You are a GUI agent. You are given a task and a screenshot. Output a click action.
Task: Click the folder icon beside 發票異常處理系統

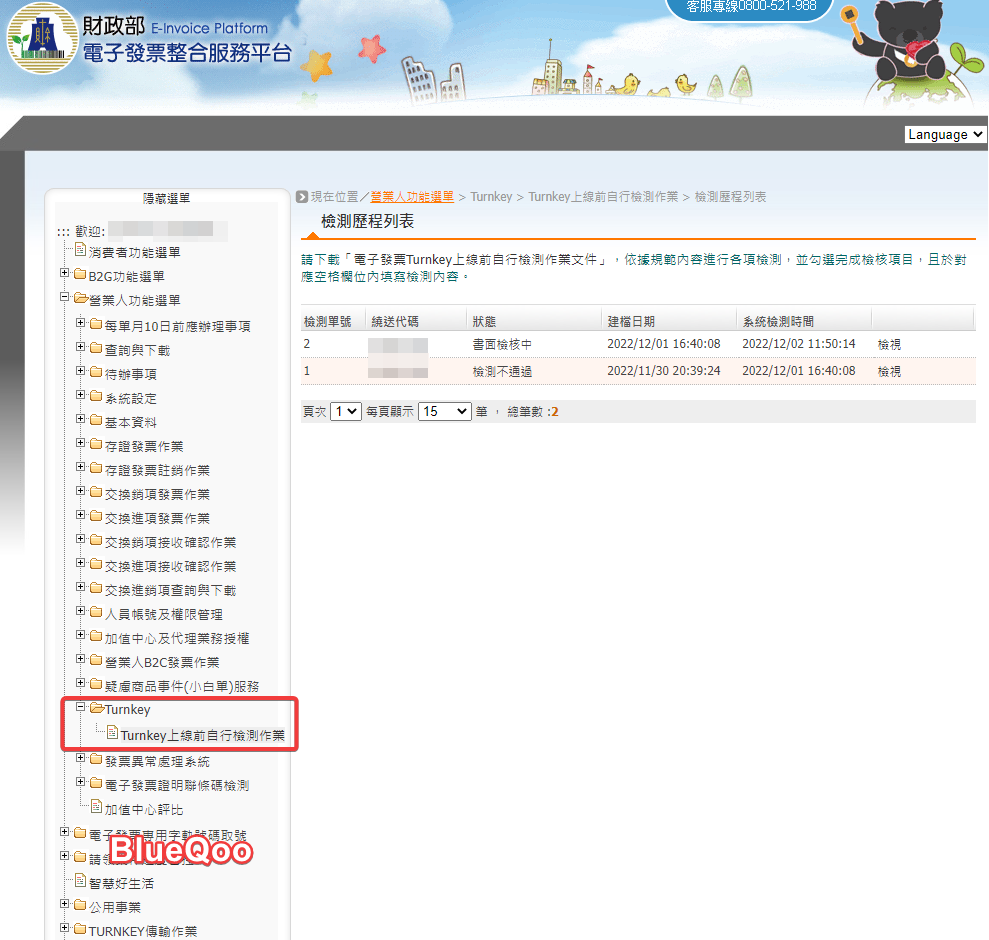click(x=96, y=761)
